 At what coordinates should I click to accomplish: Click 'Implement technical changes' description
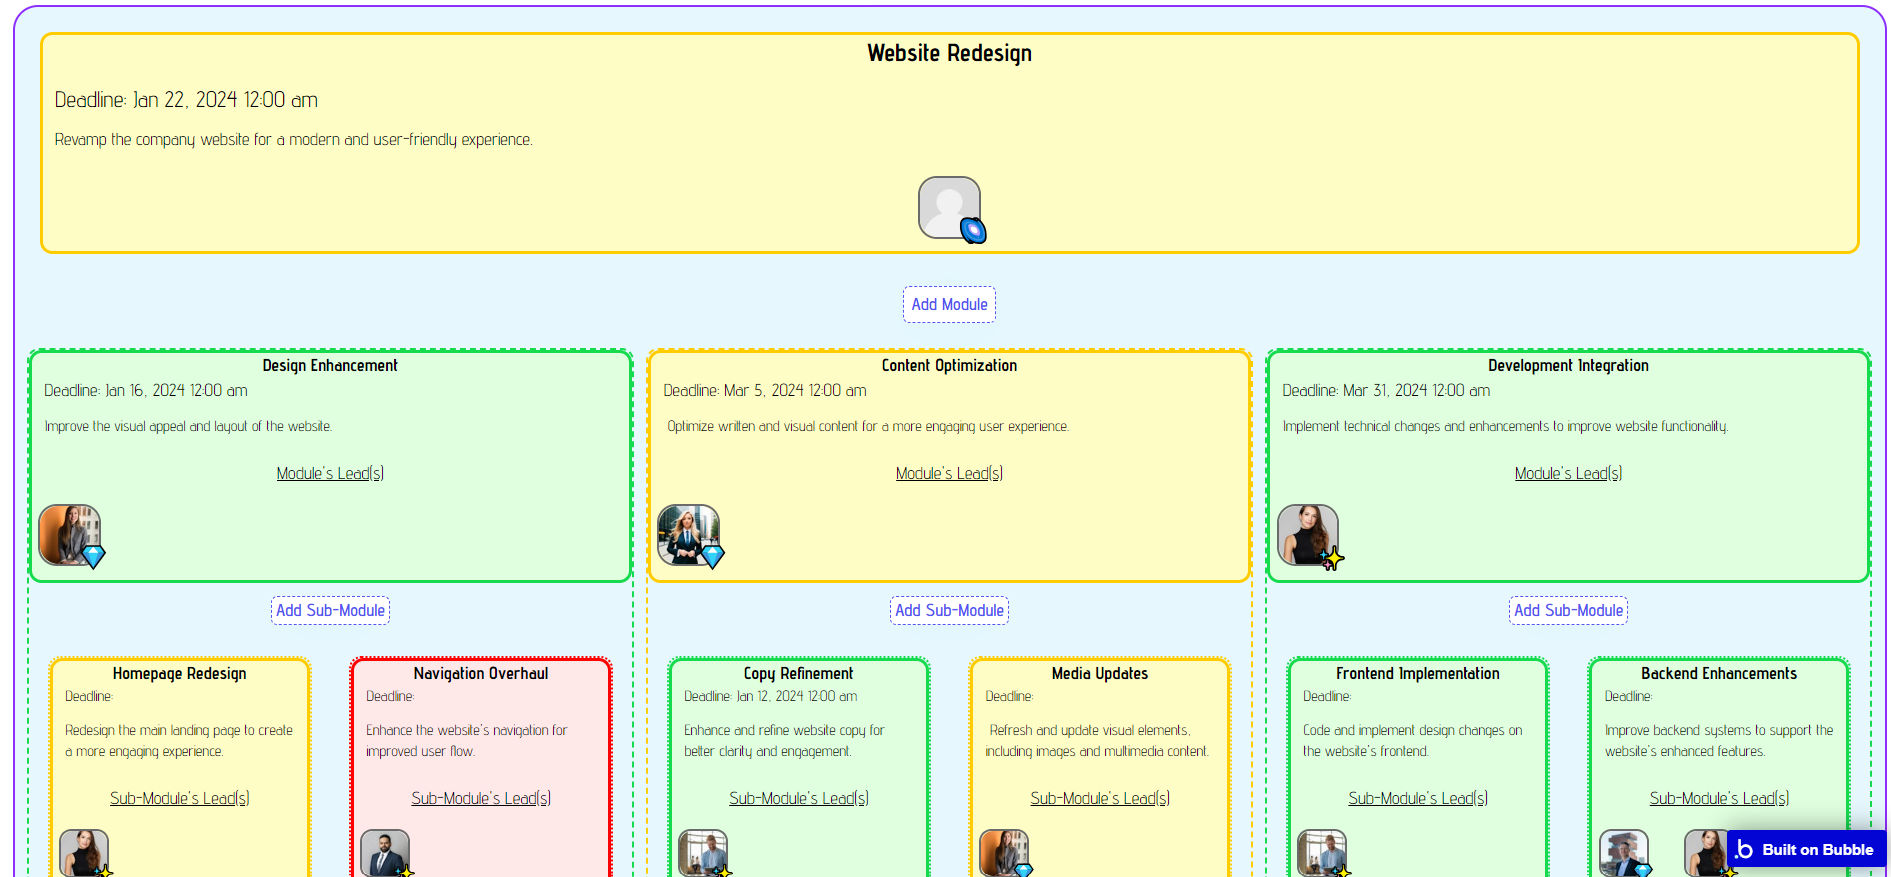pos(1505,427)
